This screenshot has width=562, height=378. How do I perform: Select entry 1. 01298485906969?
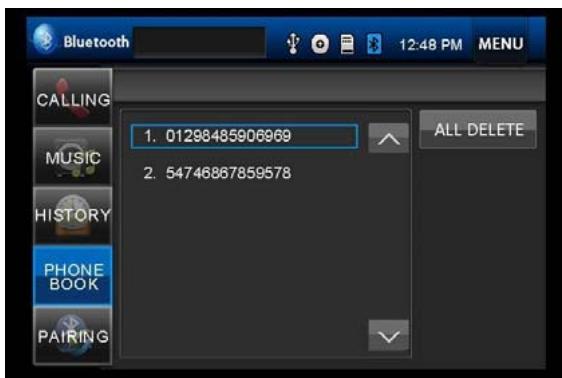click(244, 136)
